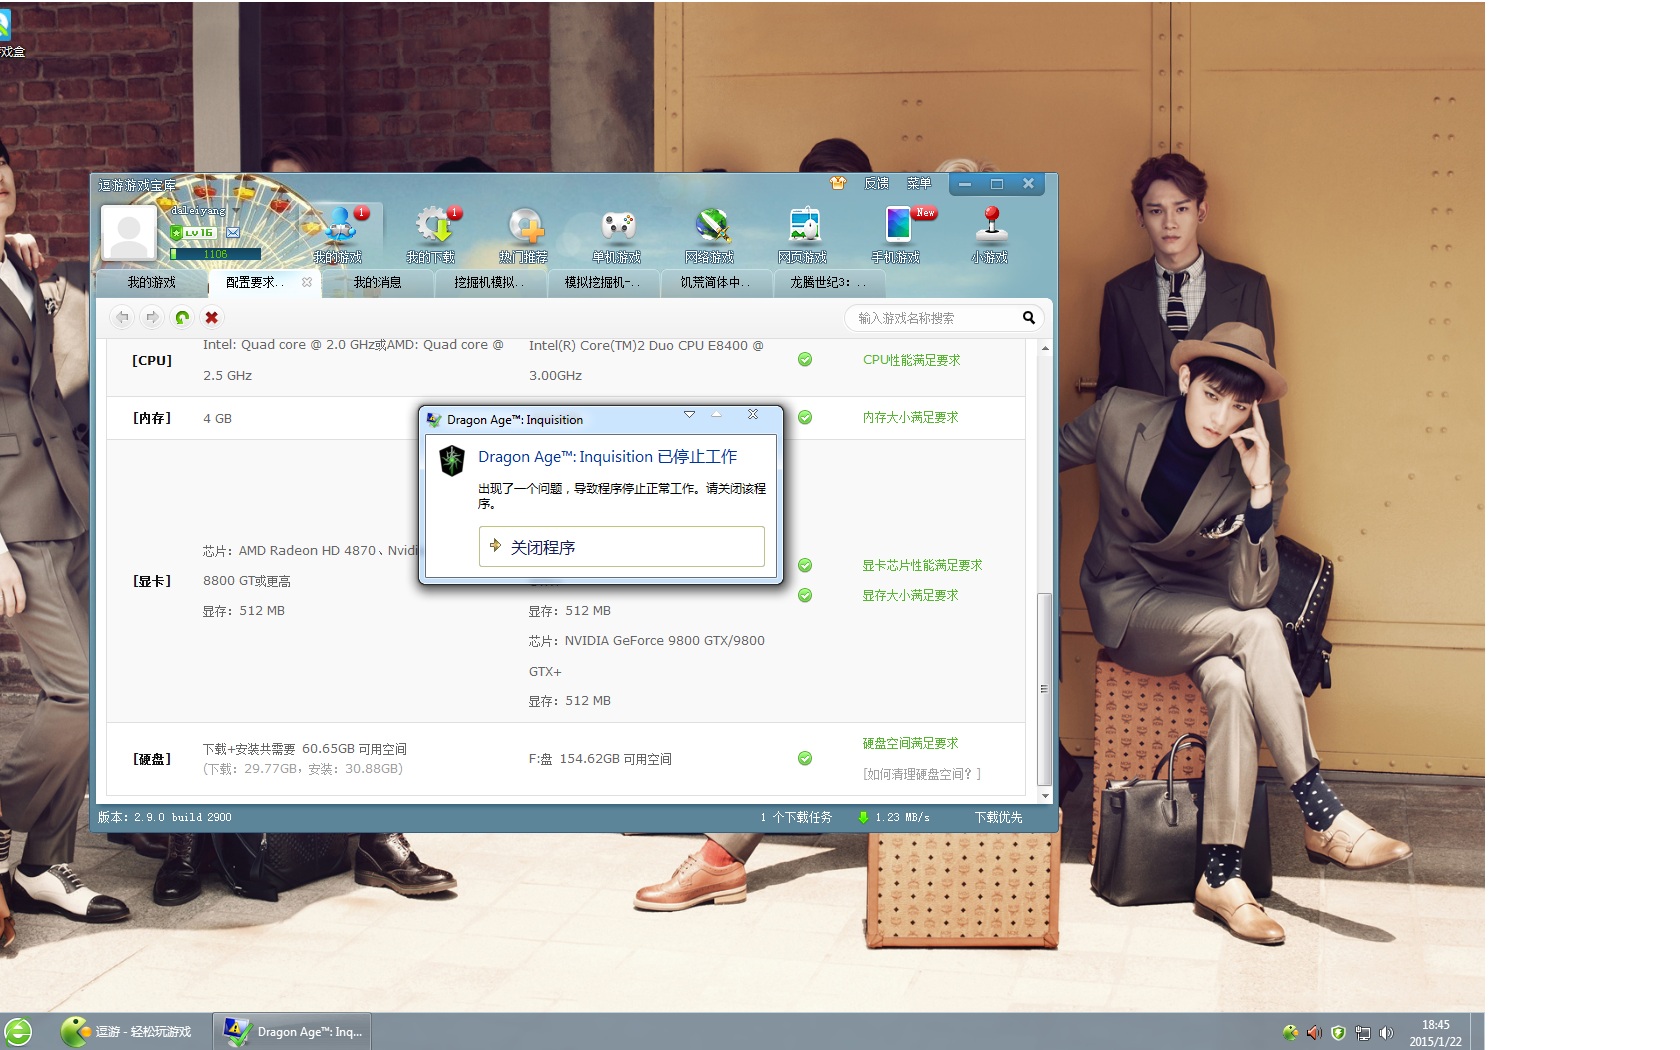Click the version 2.9.0 build 2900 text
Image resolution: width=1680 pixels, height=1050 pixels.
(165, 817)
